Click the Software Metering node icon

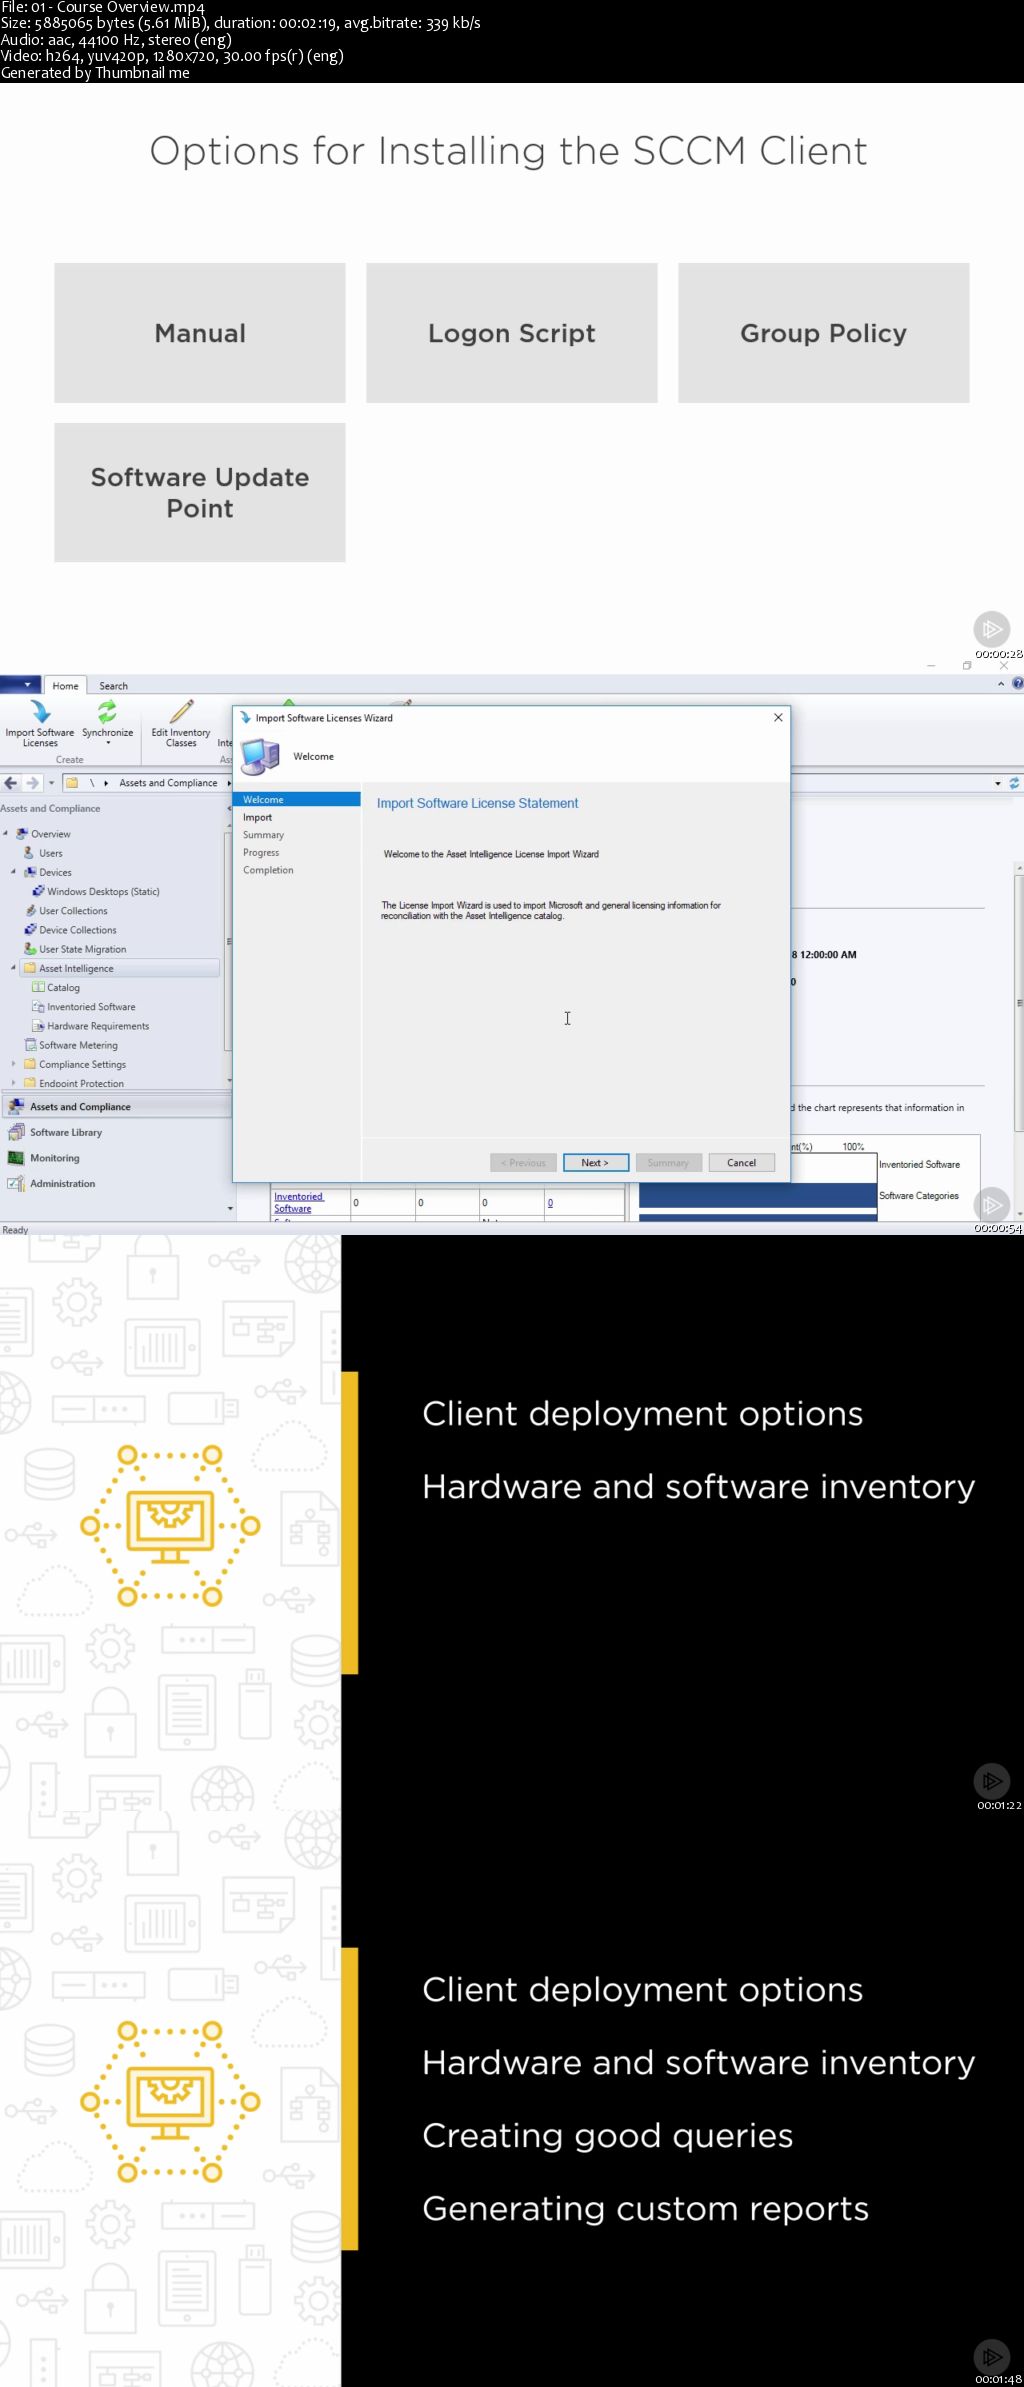pyautogui.click(x=30, y=1045)
